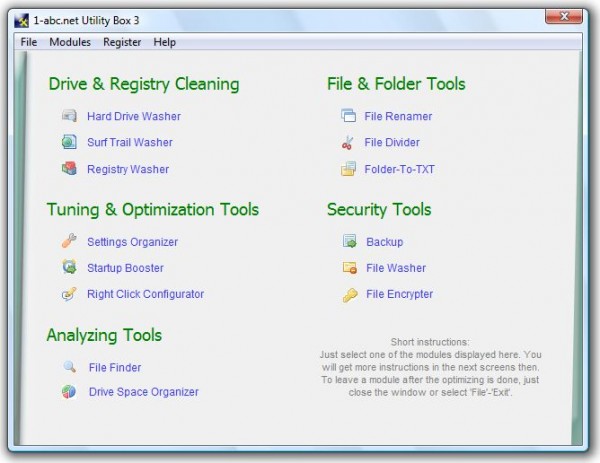
Task: Click the File Renamer windows icon
Action: pyautogui.click(x=348, y=116)
